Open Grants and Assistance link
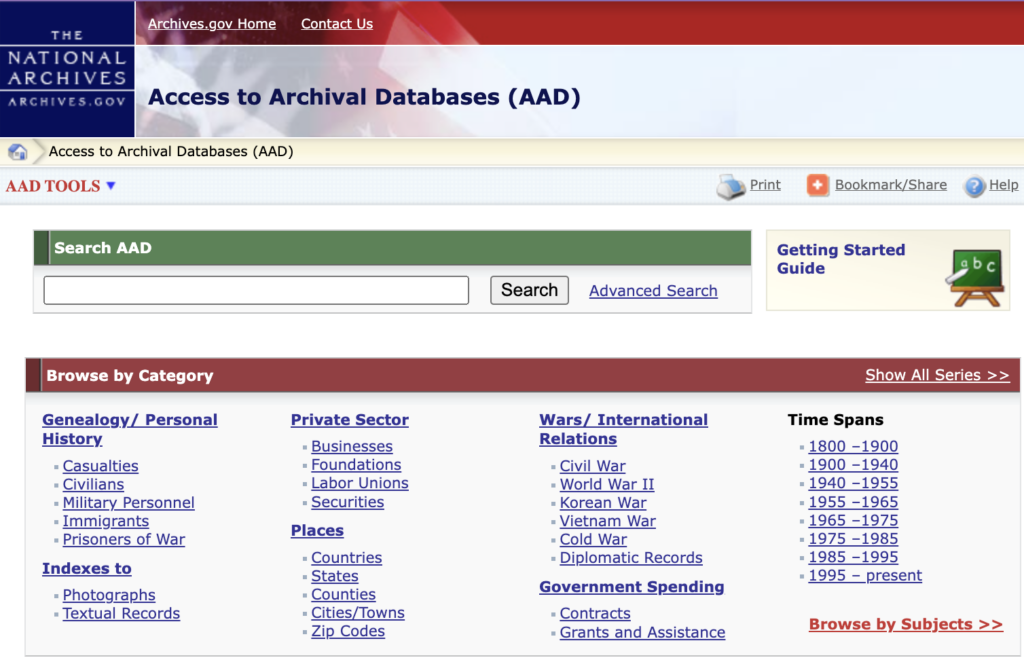The image size is (1024, 660). tap(643, 633)
